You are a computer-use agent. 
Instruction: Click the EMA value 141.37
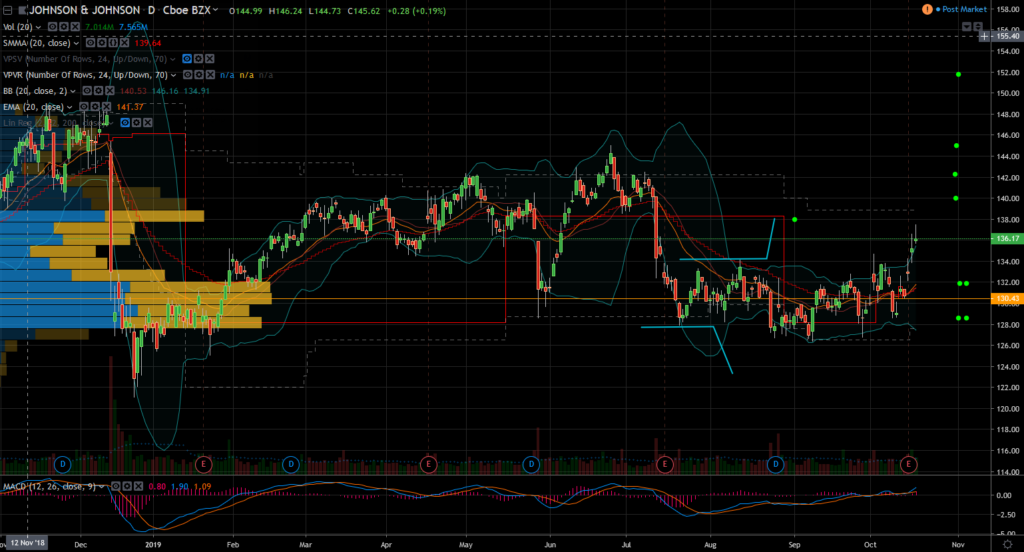130,107
